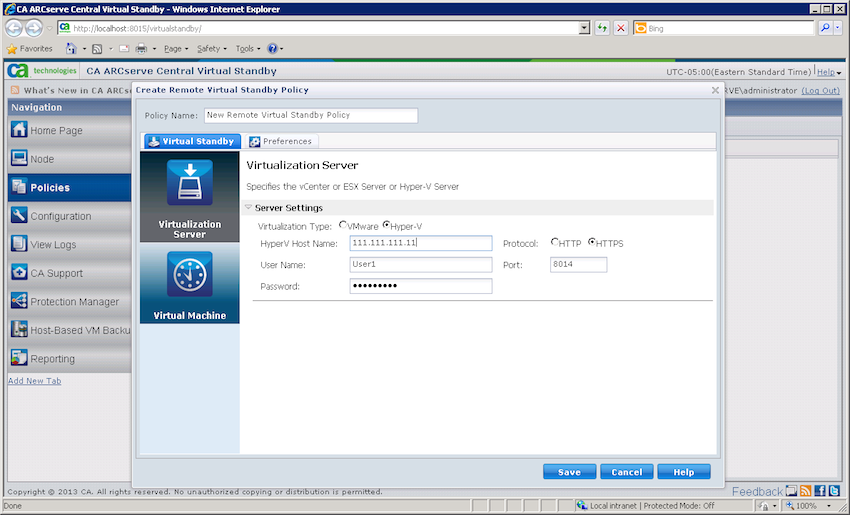Select HTTP protocol
Screen dimensions: 850x515
tap(555, 242)
